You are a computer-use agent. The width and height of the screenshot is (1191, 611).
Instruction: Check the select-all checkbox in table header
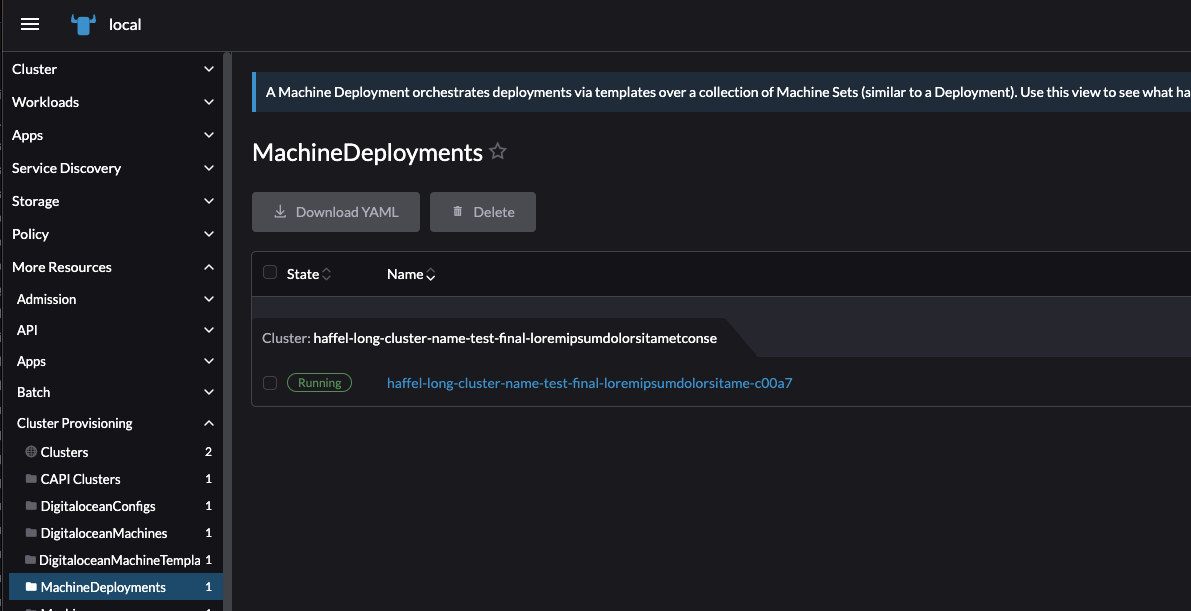pos(269,271)
